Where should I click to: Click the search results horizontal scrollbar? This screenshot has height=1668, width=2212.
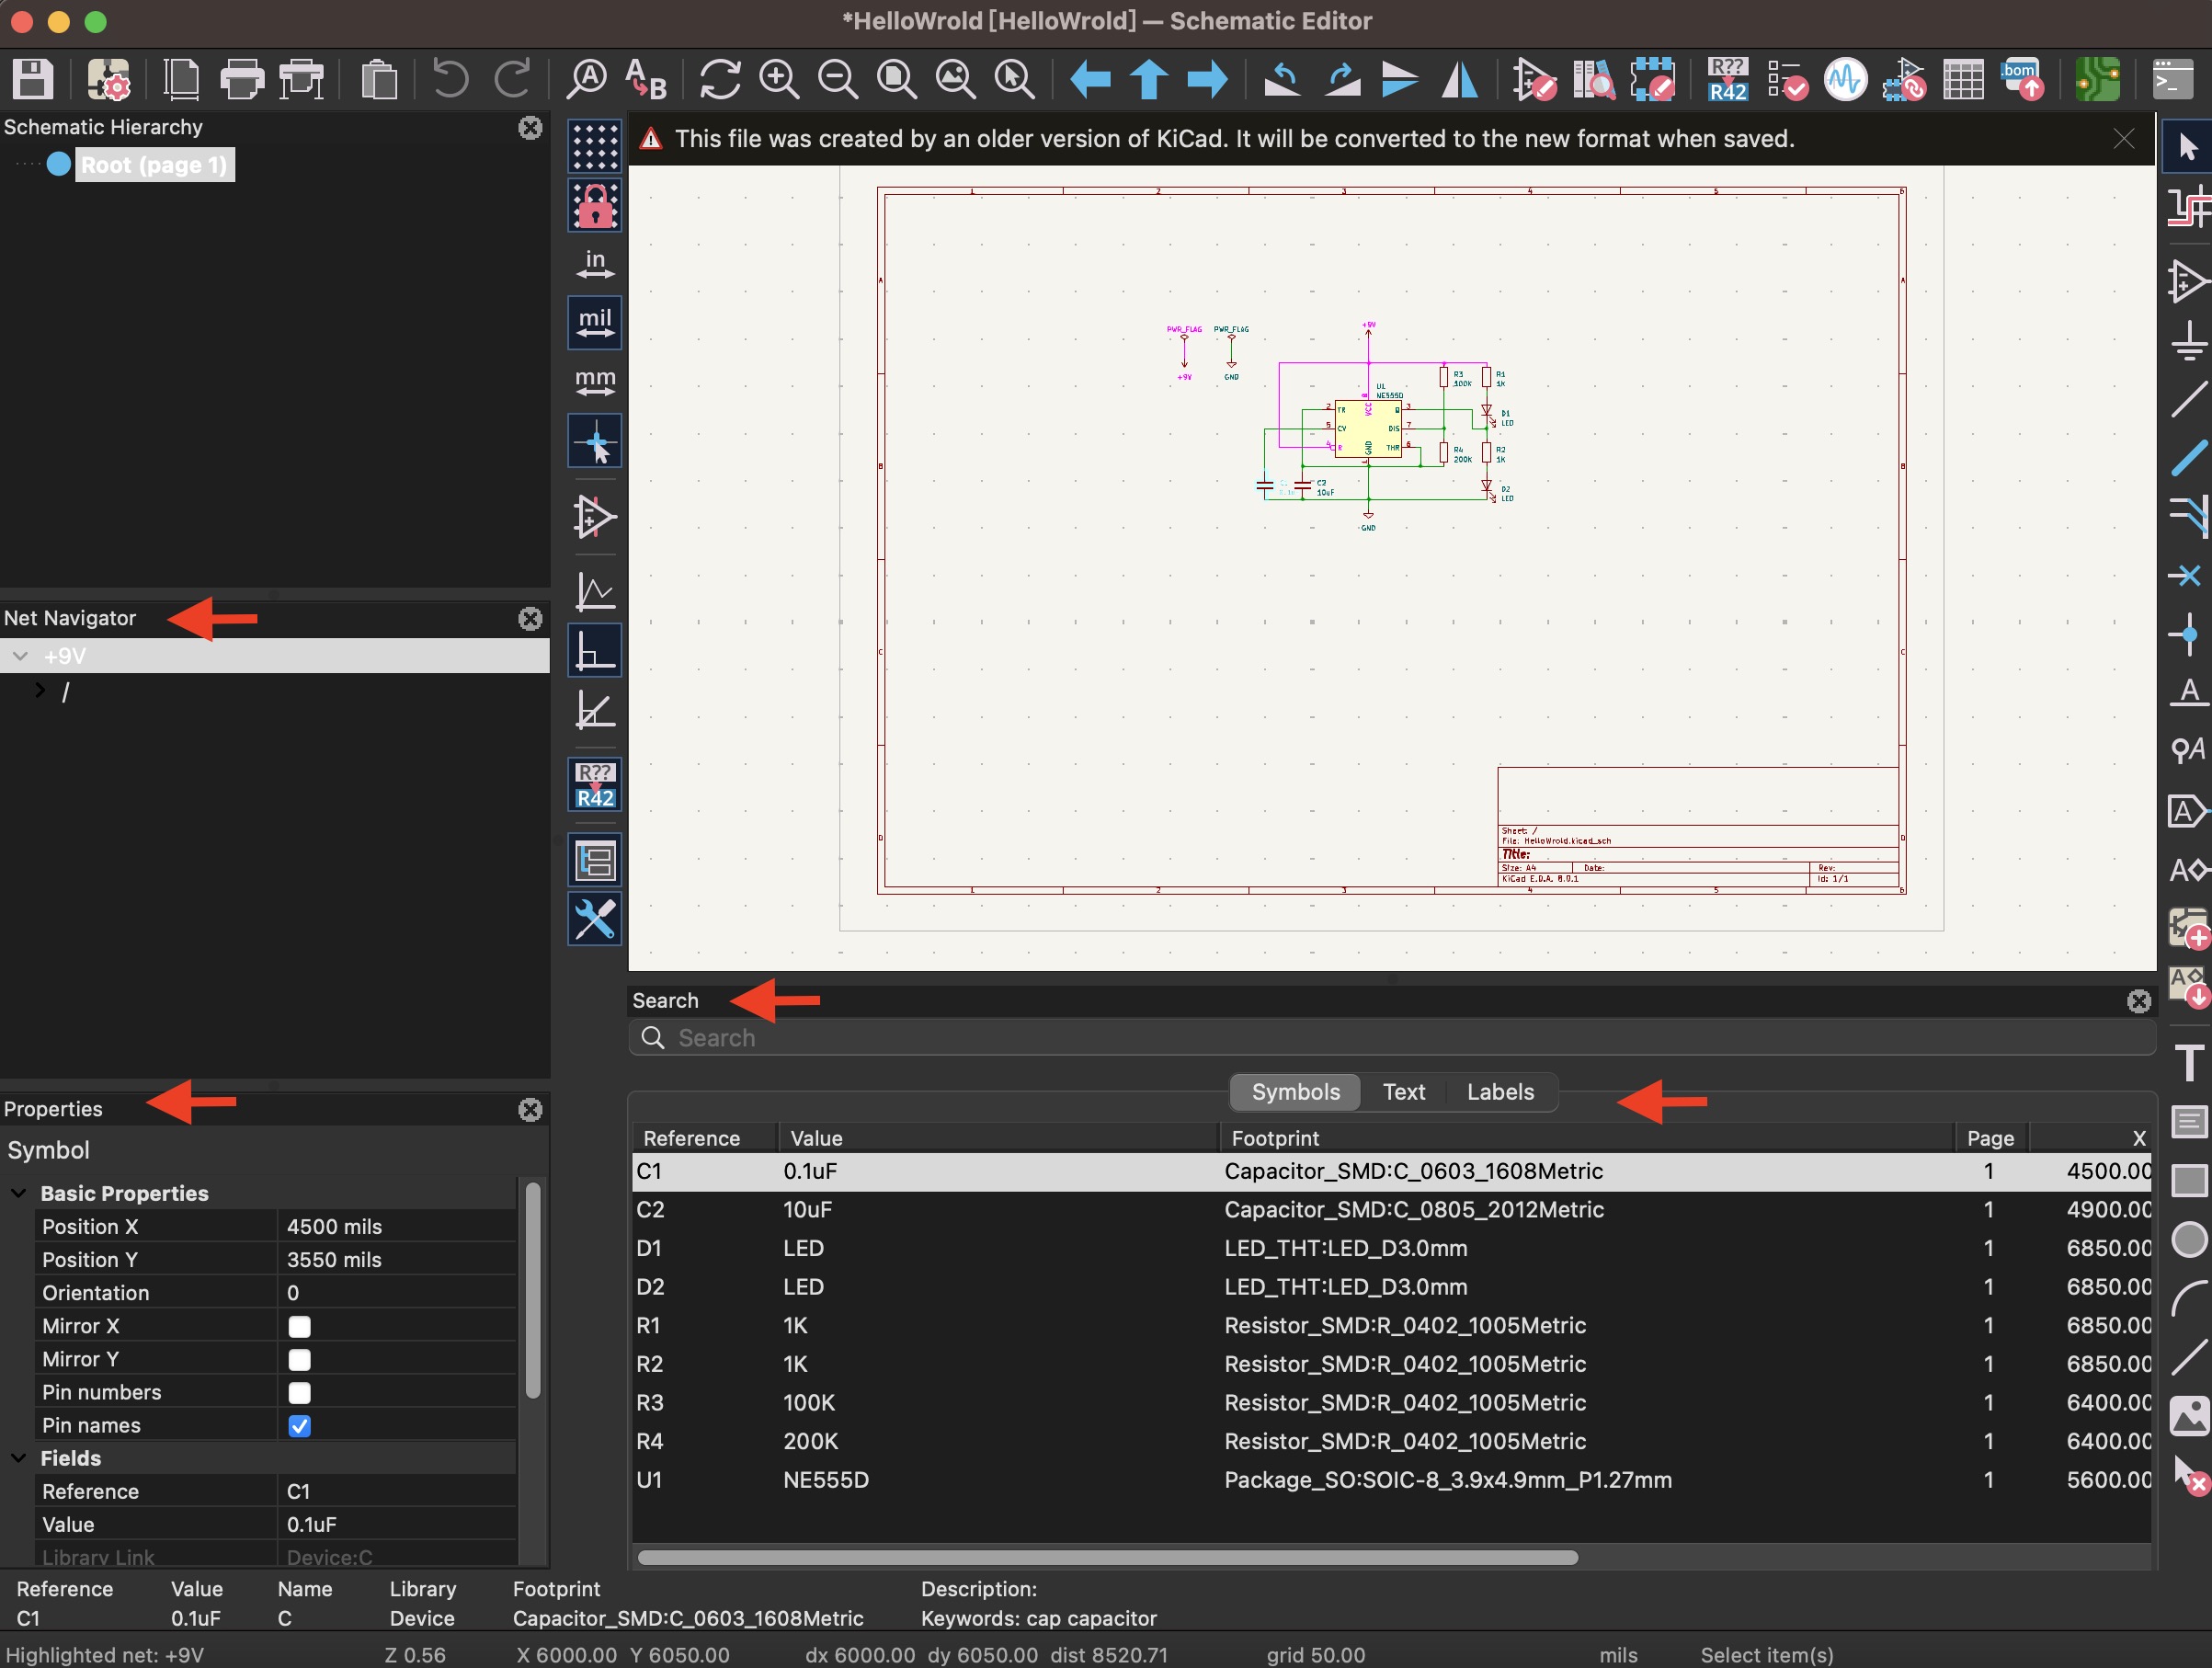point(1107,1557)
